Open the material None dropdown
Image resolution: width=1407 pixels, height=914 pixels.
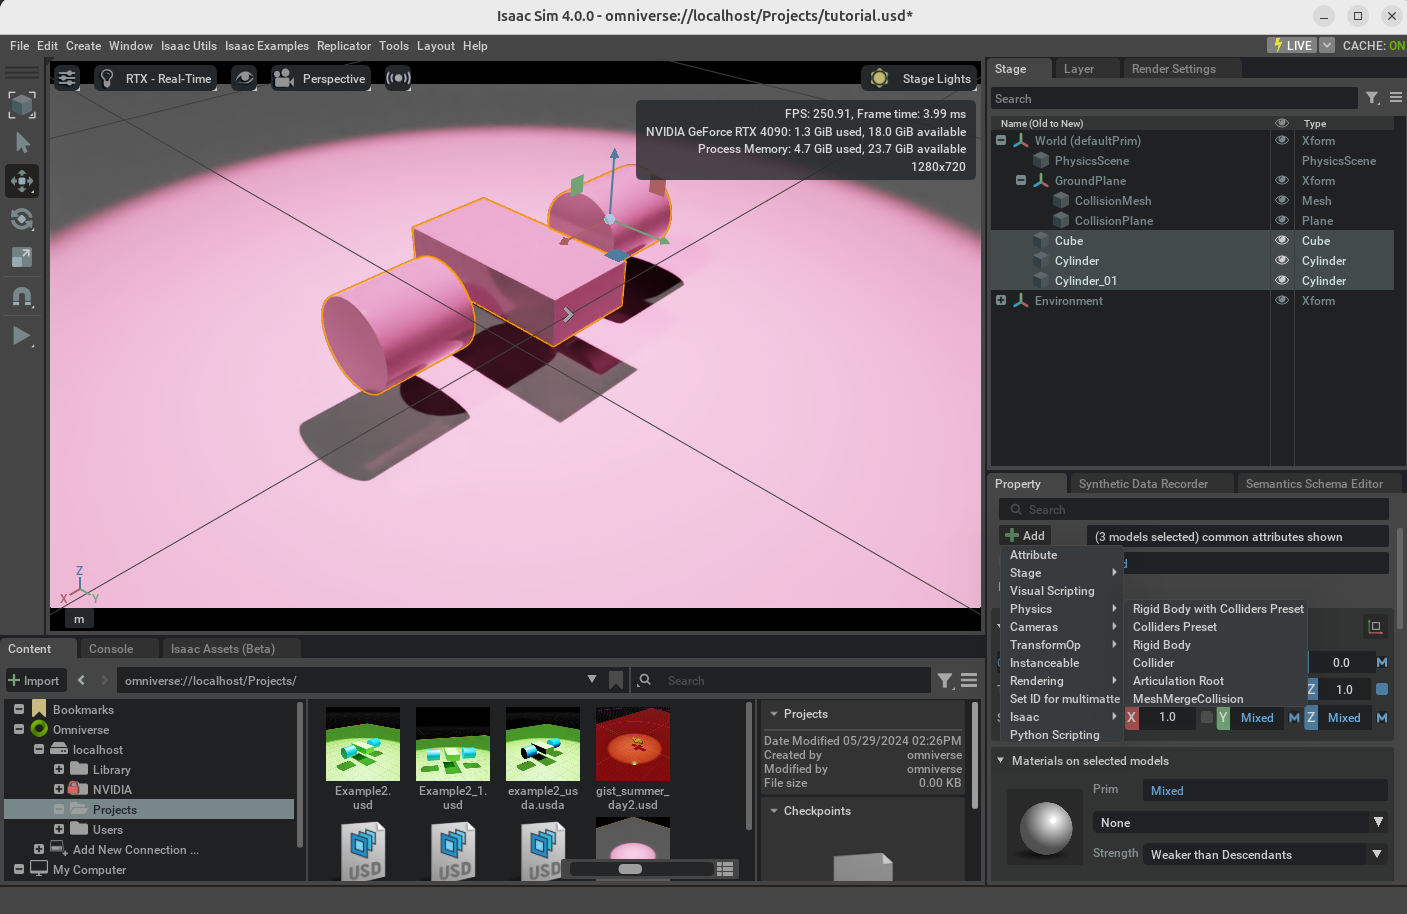coord(1240,823)
